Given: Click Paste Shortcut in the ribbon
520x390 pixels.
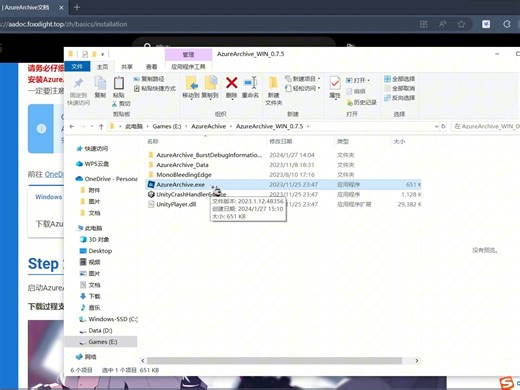Looking at the screenshot, I should [x=154, y=88].
